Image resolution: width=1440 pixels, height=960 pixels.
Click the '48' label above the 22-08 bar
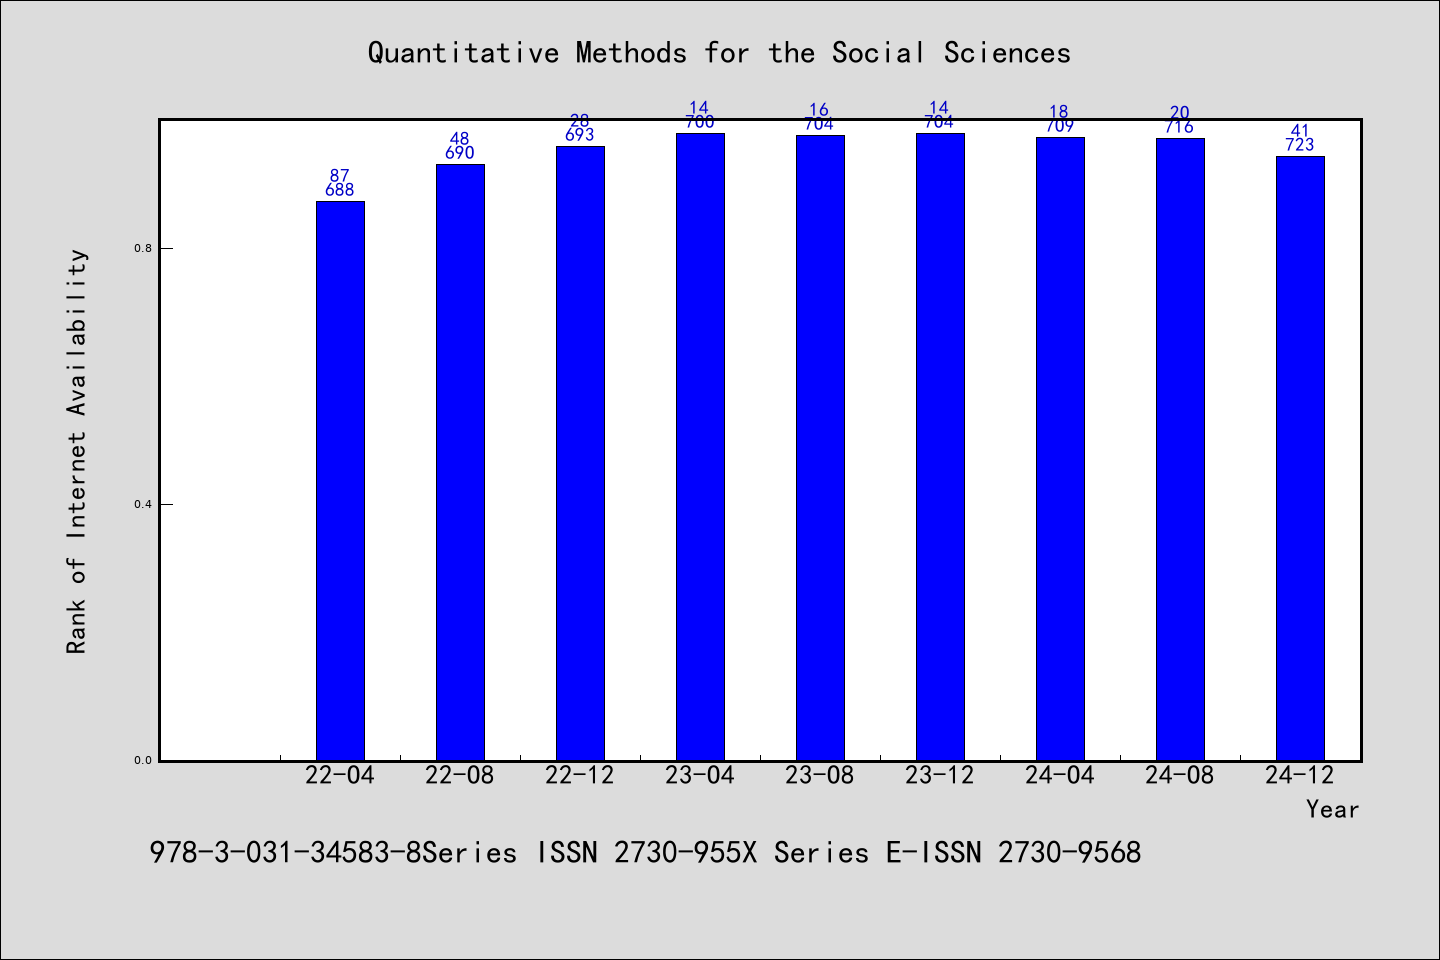(460, 139)
